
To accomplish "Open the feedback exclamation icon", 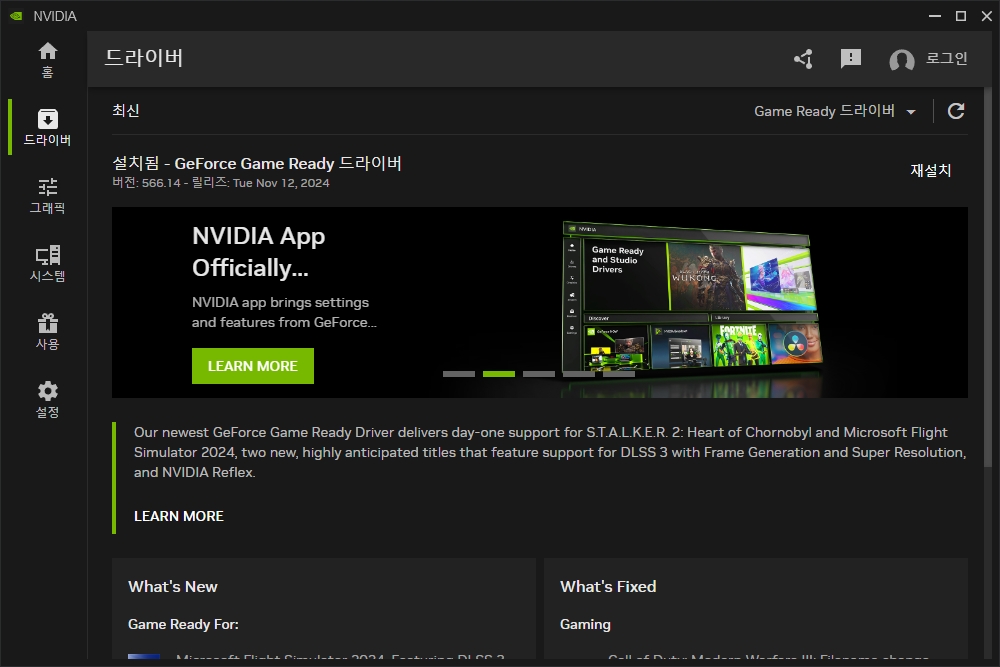I will pos(851,59).
